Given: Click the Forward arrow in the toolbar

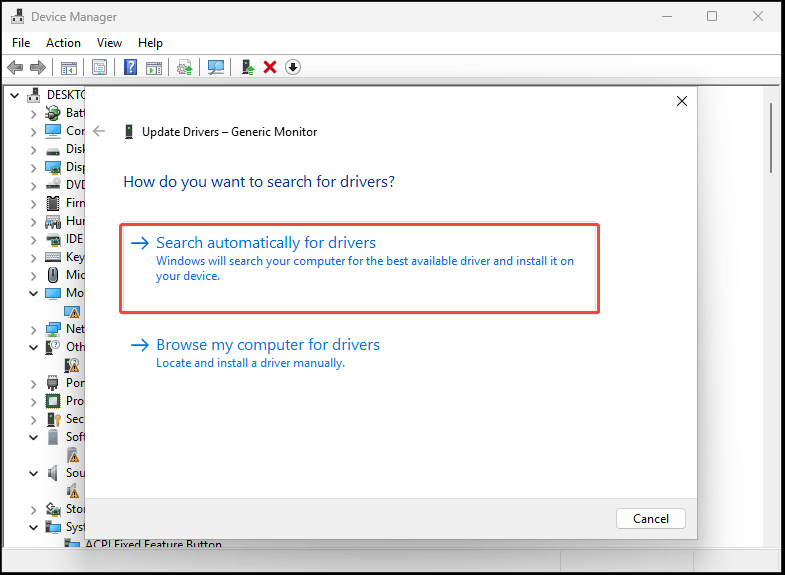Looking at the screenshot, I should coord(38,67).
